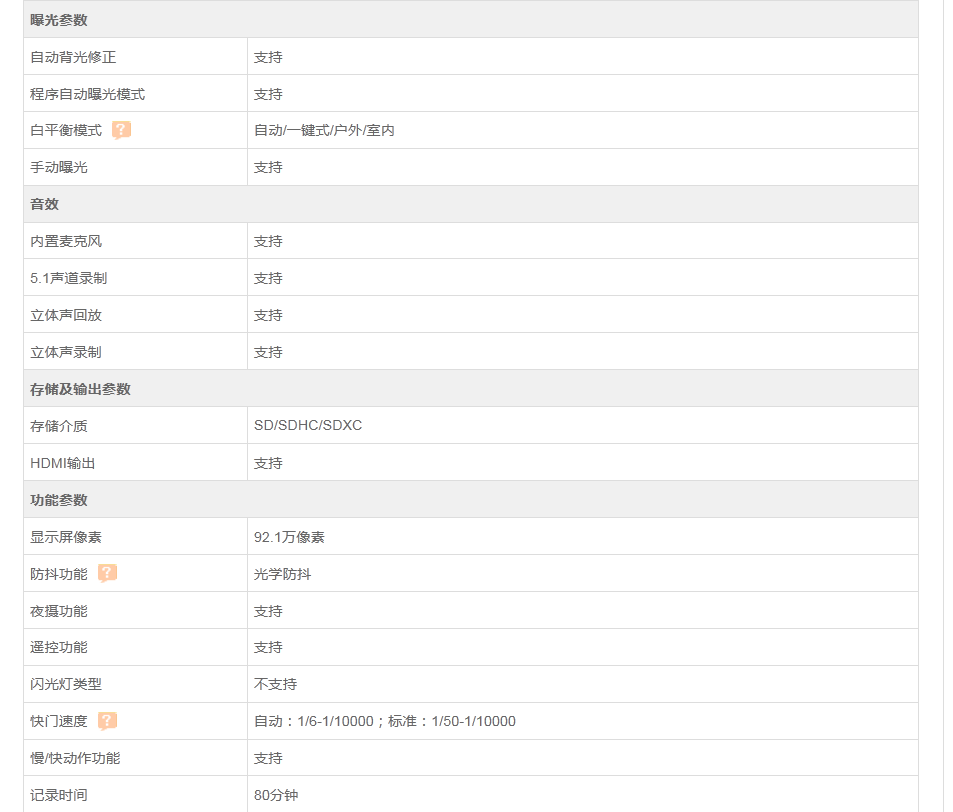Image resolution: width=953 pixels, height=812 pixels.
Task: Open help icon next to 白平衡模式
Action: [x=122, y=130]
